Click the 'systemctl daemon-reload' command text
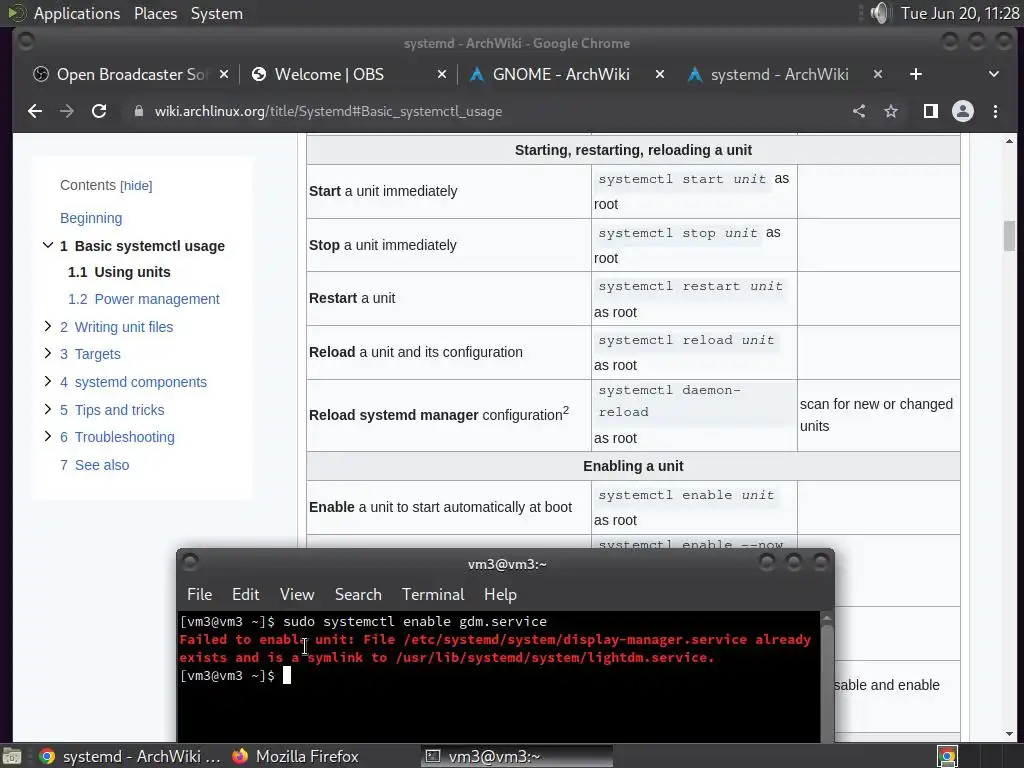Image resolution: width=1024 pixels, height=768 pixels. tap(669, 401)
